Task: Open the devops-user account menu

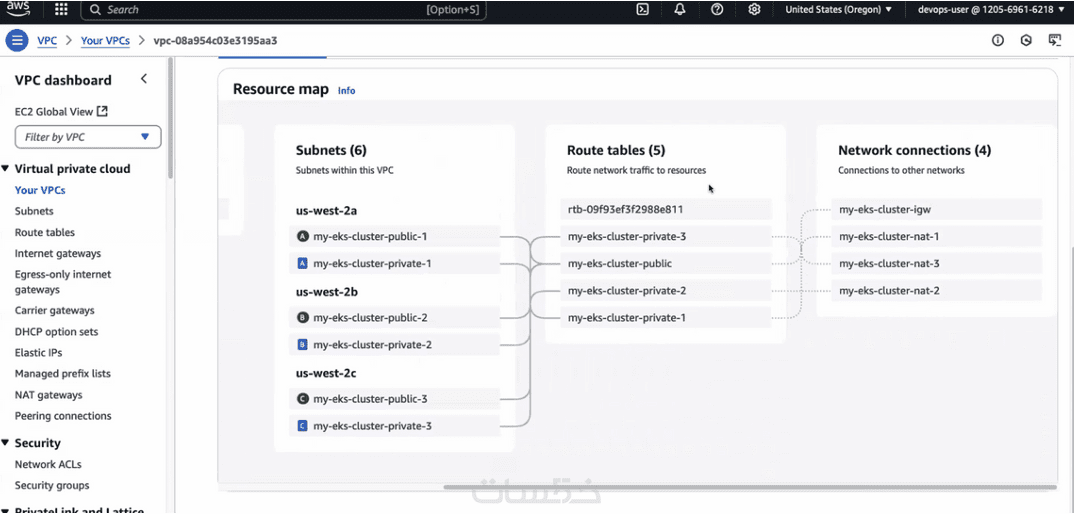Action: click(x=990, y=10)
